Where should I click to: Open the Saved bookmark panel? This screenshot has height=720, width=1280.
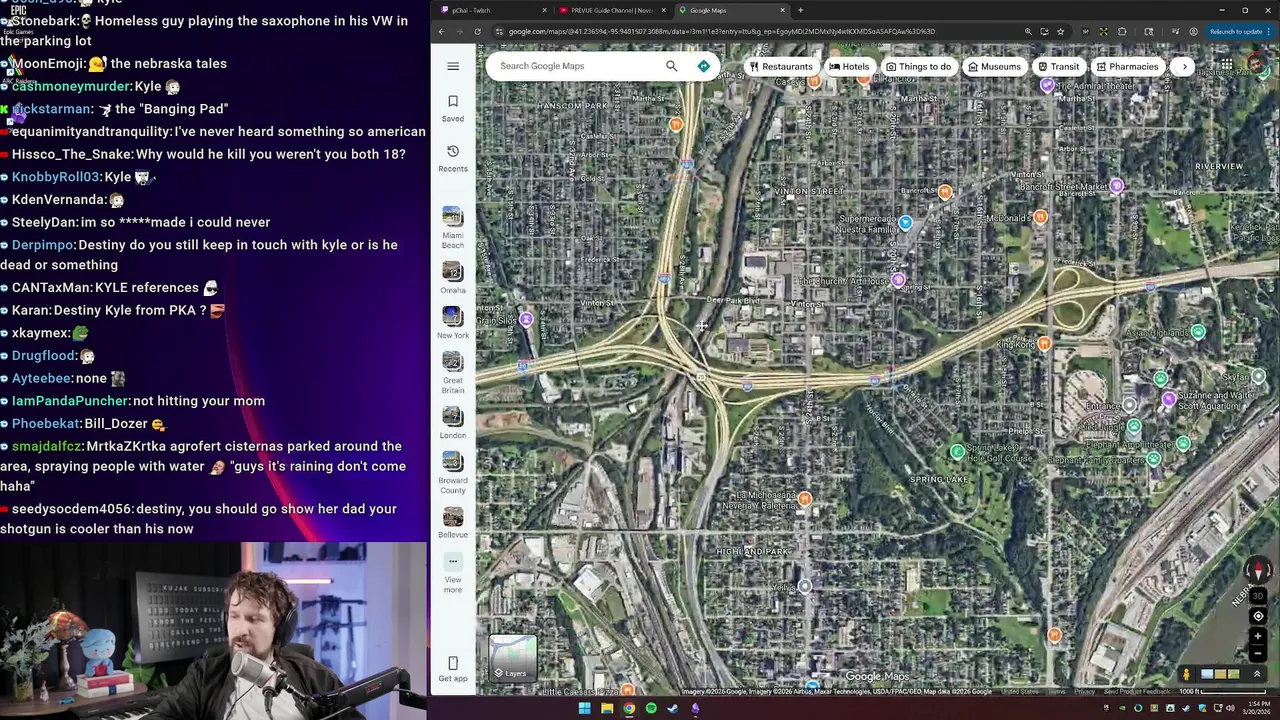point(453,108)
